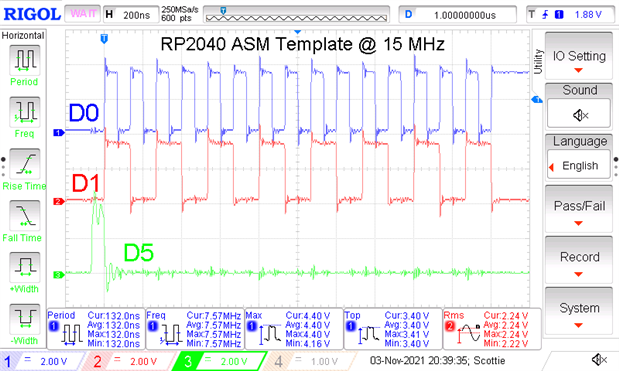
Task: Click the menu page dots left of Rise Time
Action: point(3,167)
